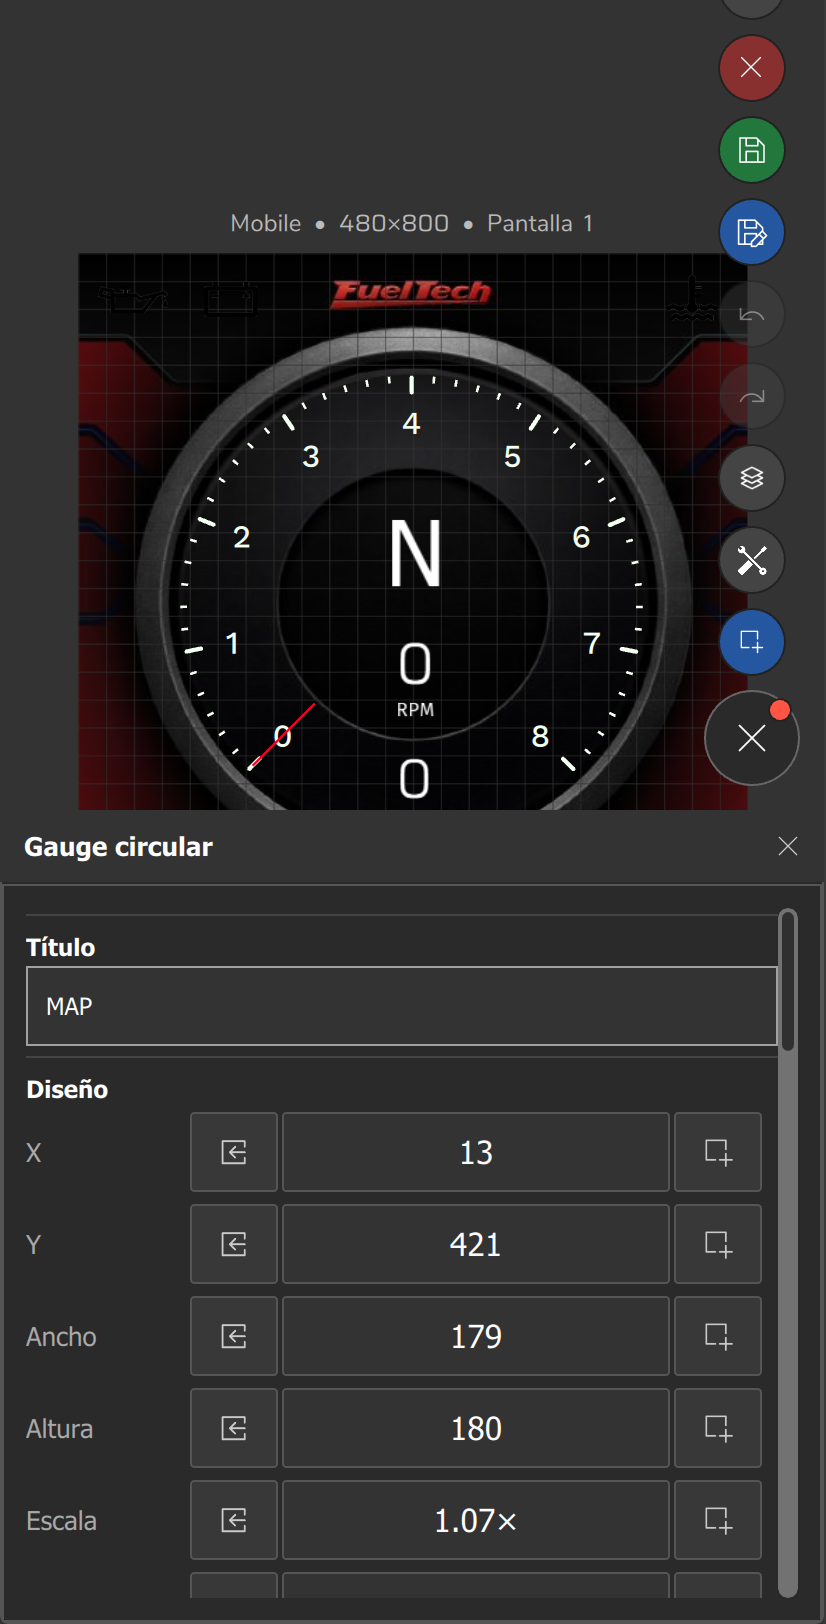Click the Ancho value field showing 179

[x=476, y=1336]
